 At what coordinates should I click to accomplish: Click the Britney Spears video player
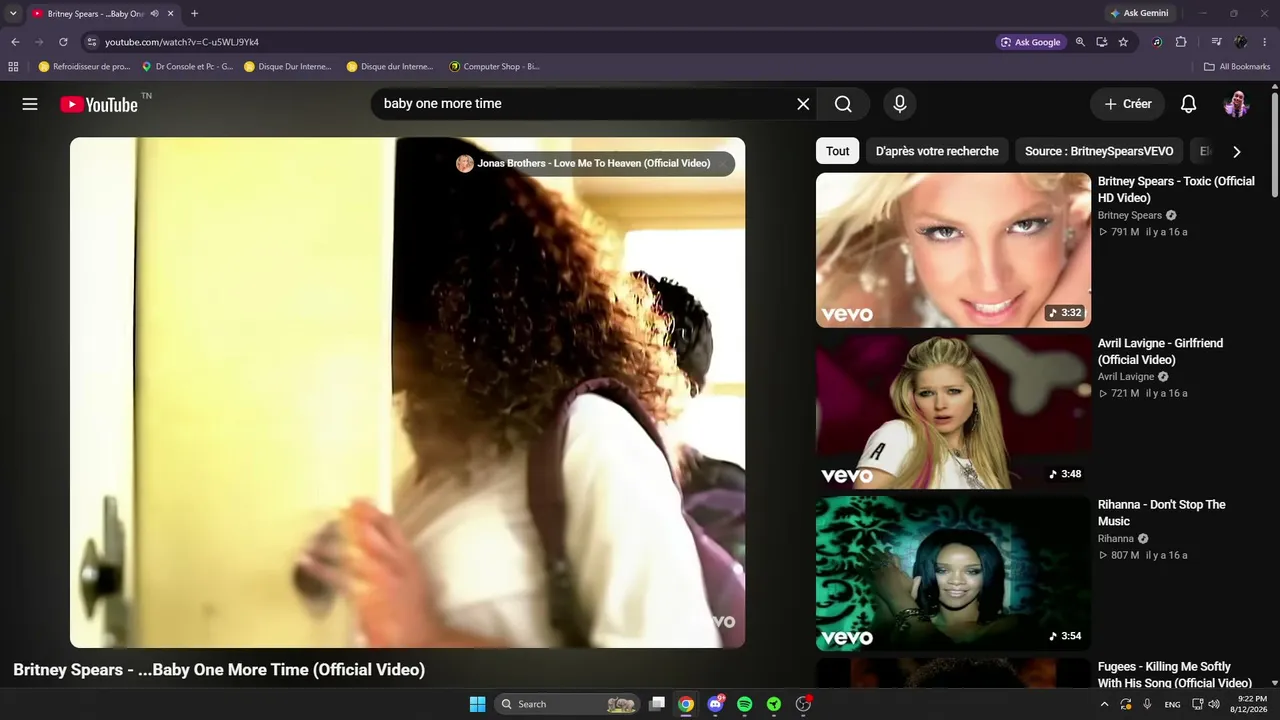coord(407,392)
